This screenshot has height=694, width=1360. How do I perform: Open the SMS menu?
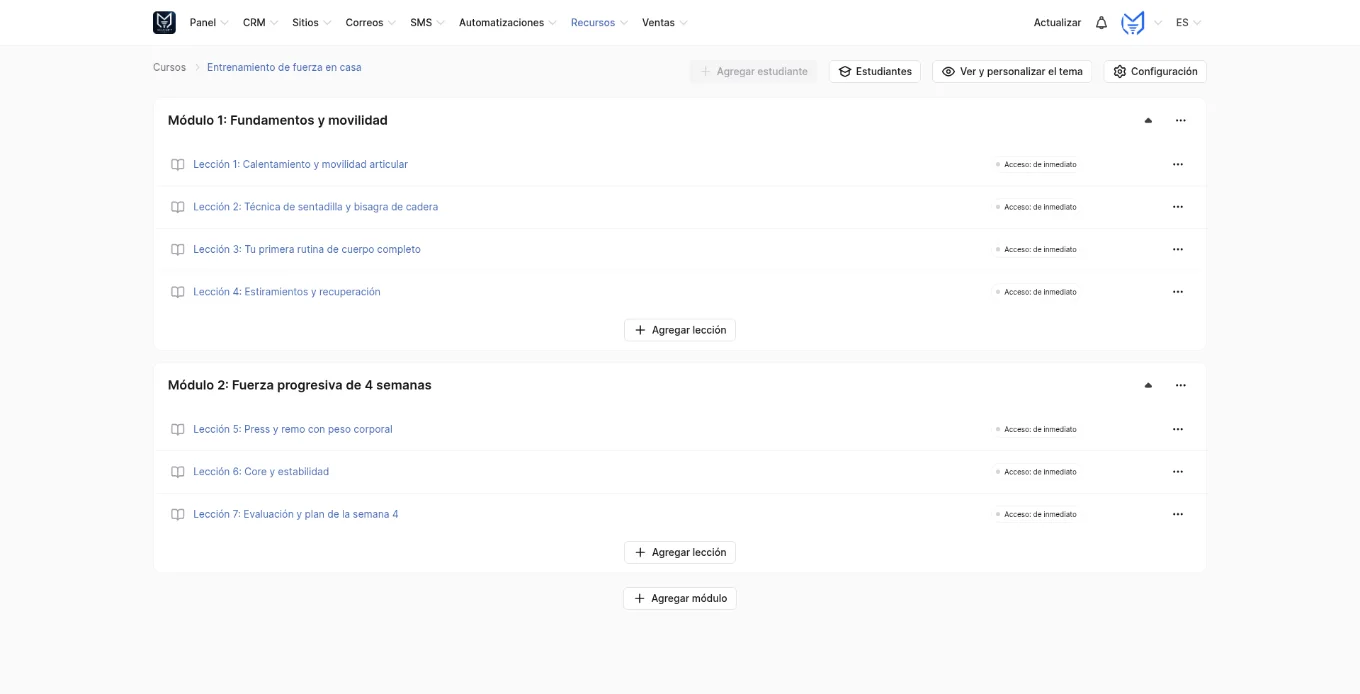coord(428,22)
